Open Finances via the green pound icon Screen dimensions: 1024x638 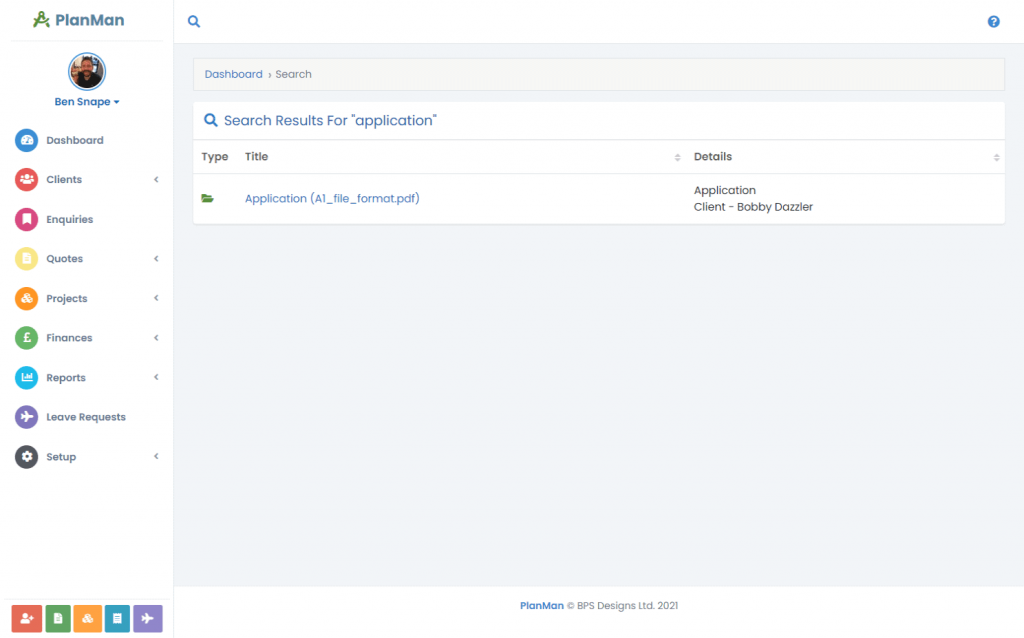(27, 338)
